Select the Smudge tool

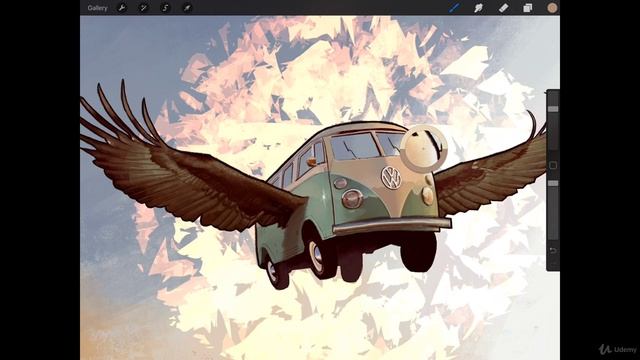(478, 8)
